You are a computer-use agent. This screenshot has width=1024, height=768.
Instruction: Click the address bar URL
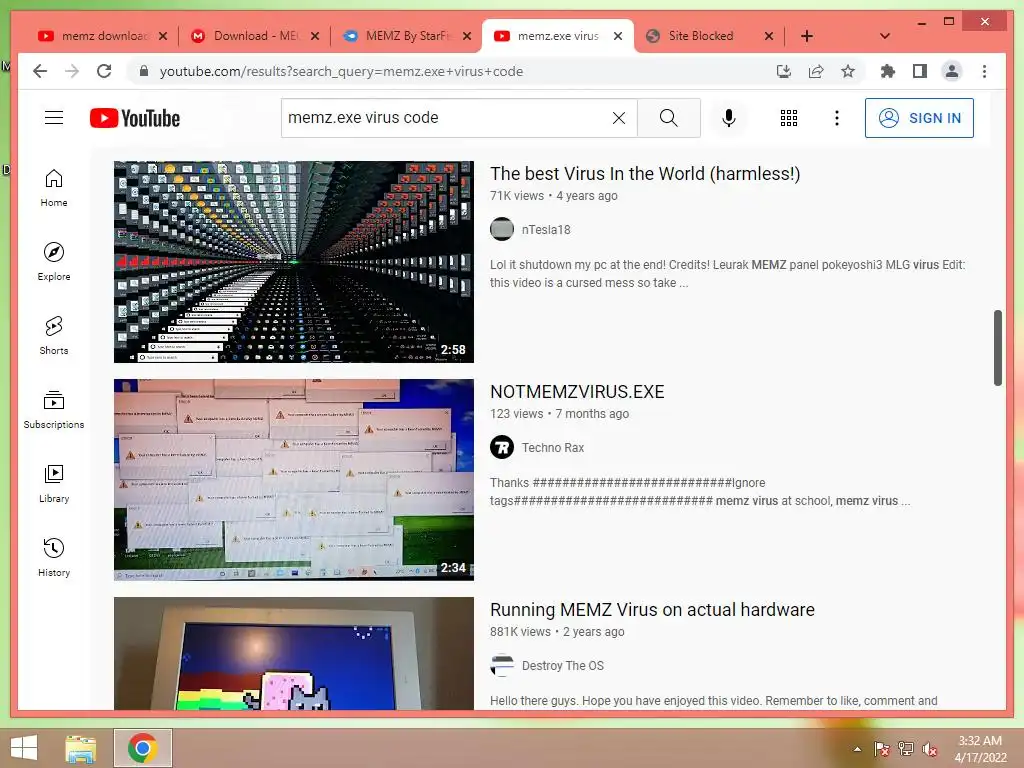coord(341,71)
